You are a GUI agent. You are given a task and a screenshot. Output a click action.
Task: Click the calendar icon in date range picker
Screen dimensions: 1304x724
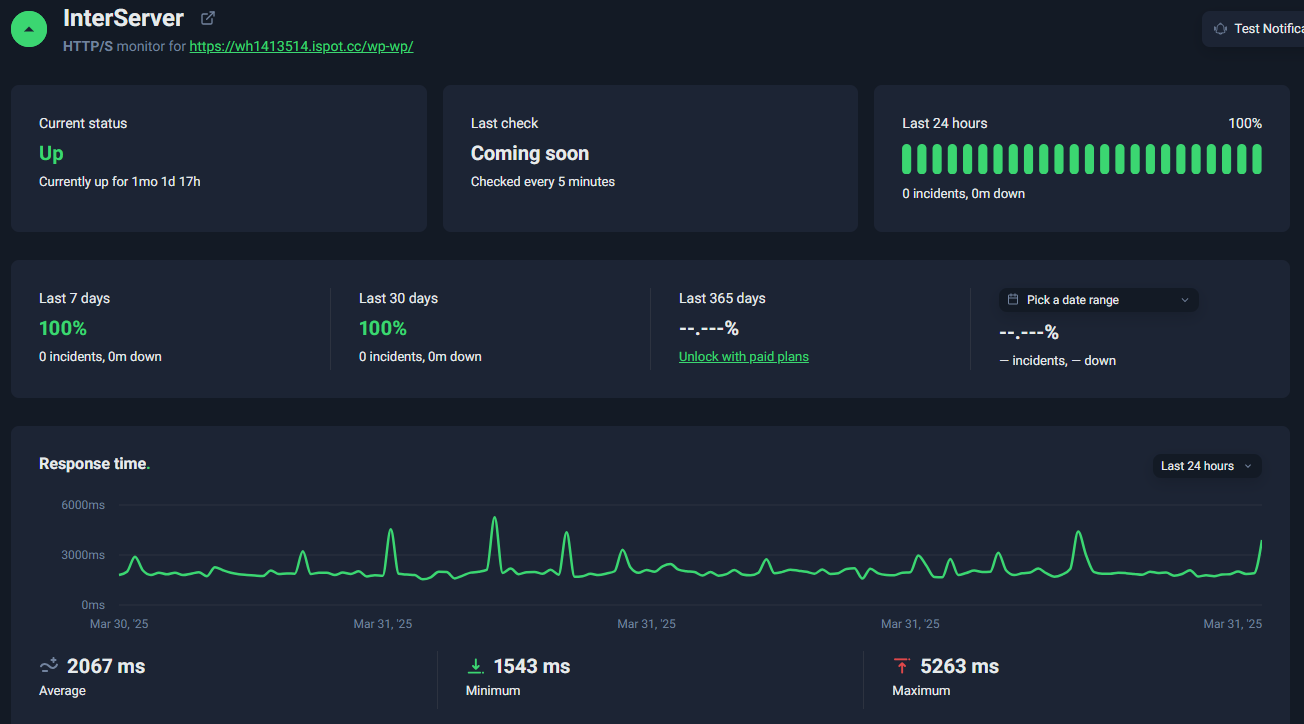point(1012,299)
